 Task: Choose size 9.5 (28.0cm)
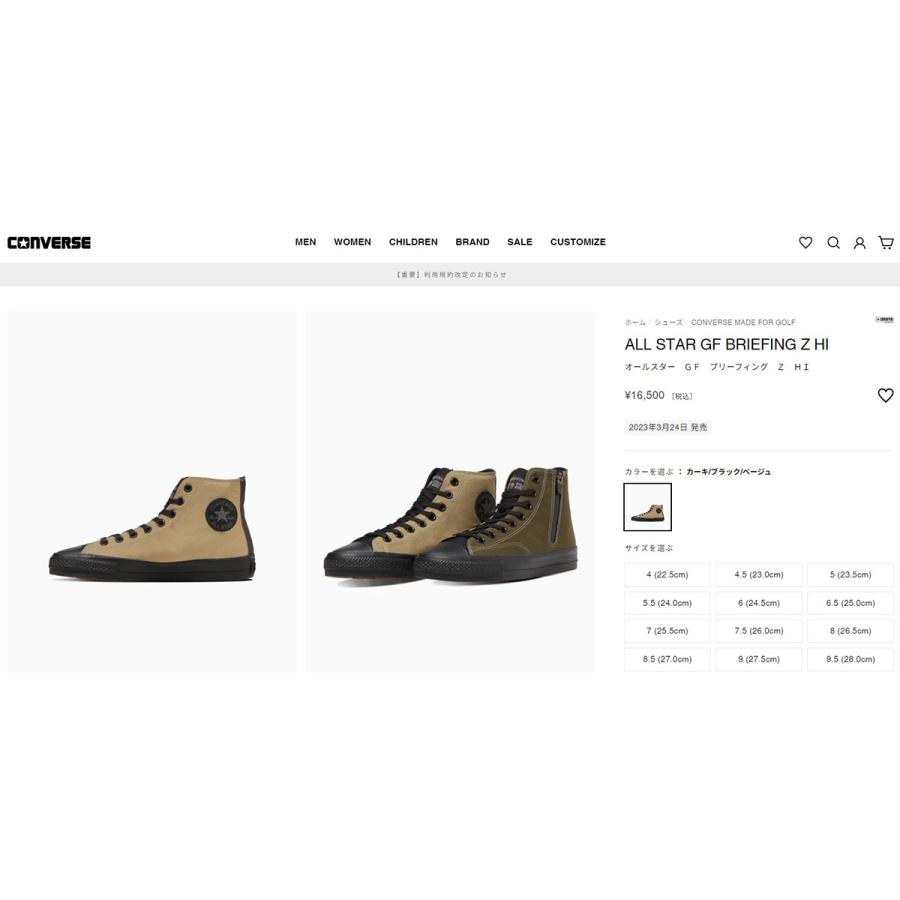[851, 660]
